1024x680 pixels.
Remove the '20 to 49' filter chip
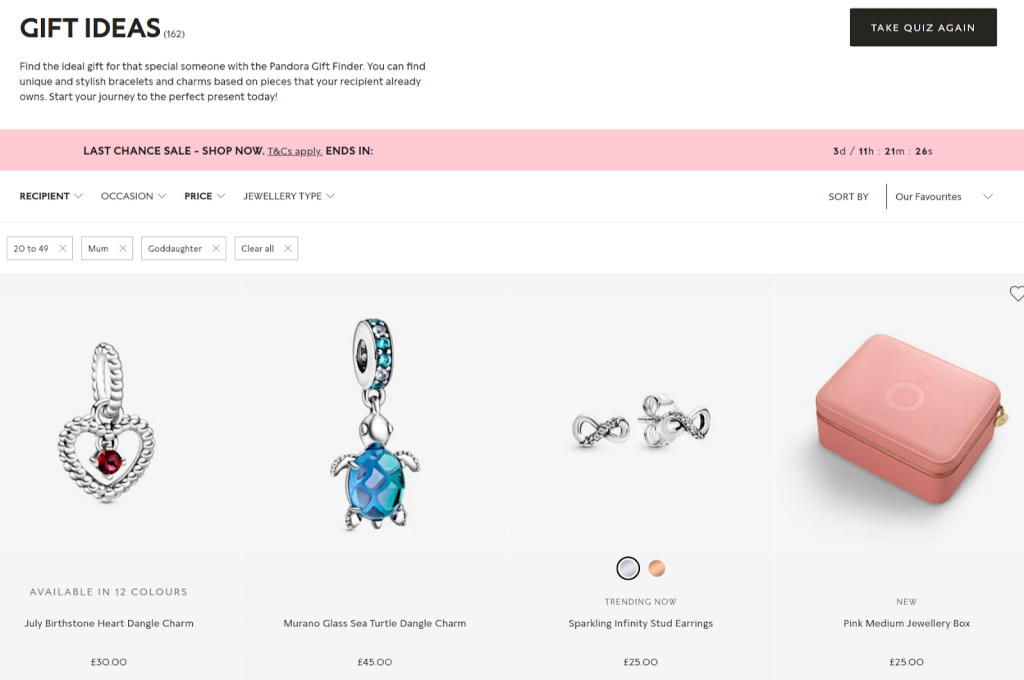pyautogui.click(x=63, y=248)
